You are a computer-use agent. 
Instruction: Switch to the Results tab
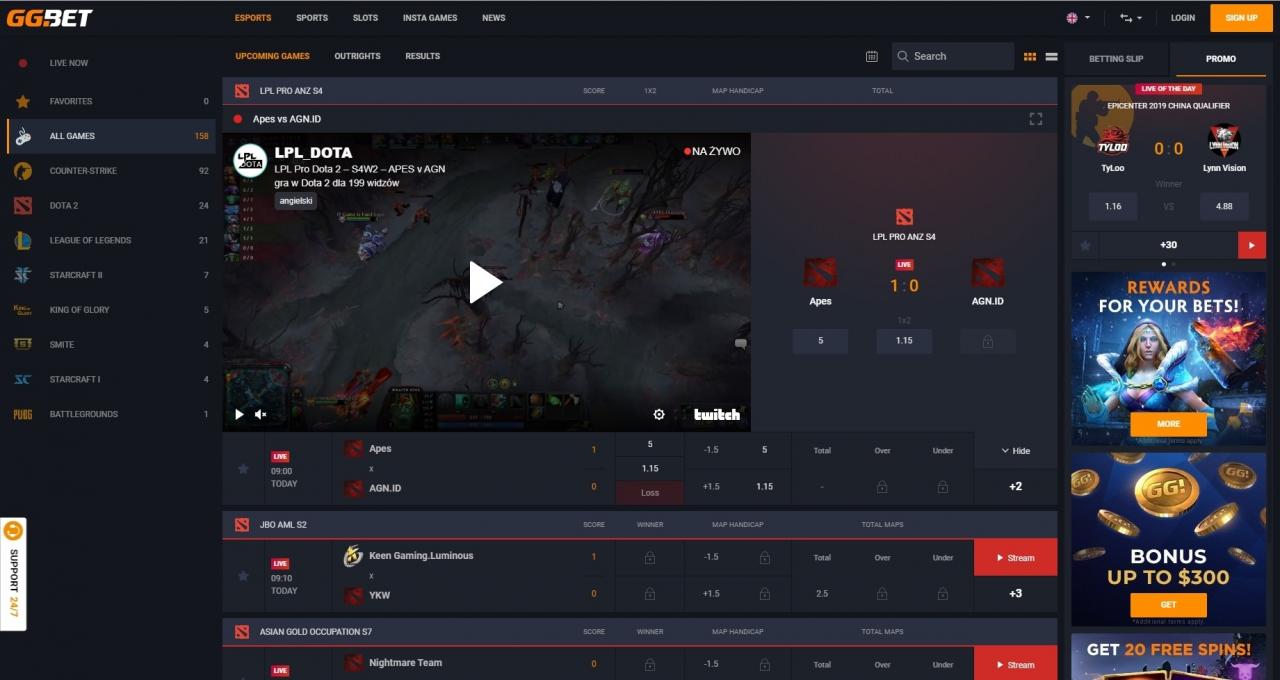[x=422, y=56]
